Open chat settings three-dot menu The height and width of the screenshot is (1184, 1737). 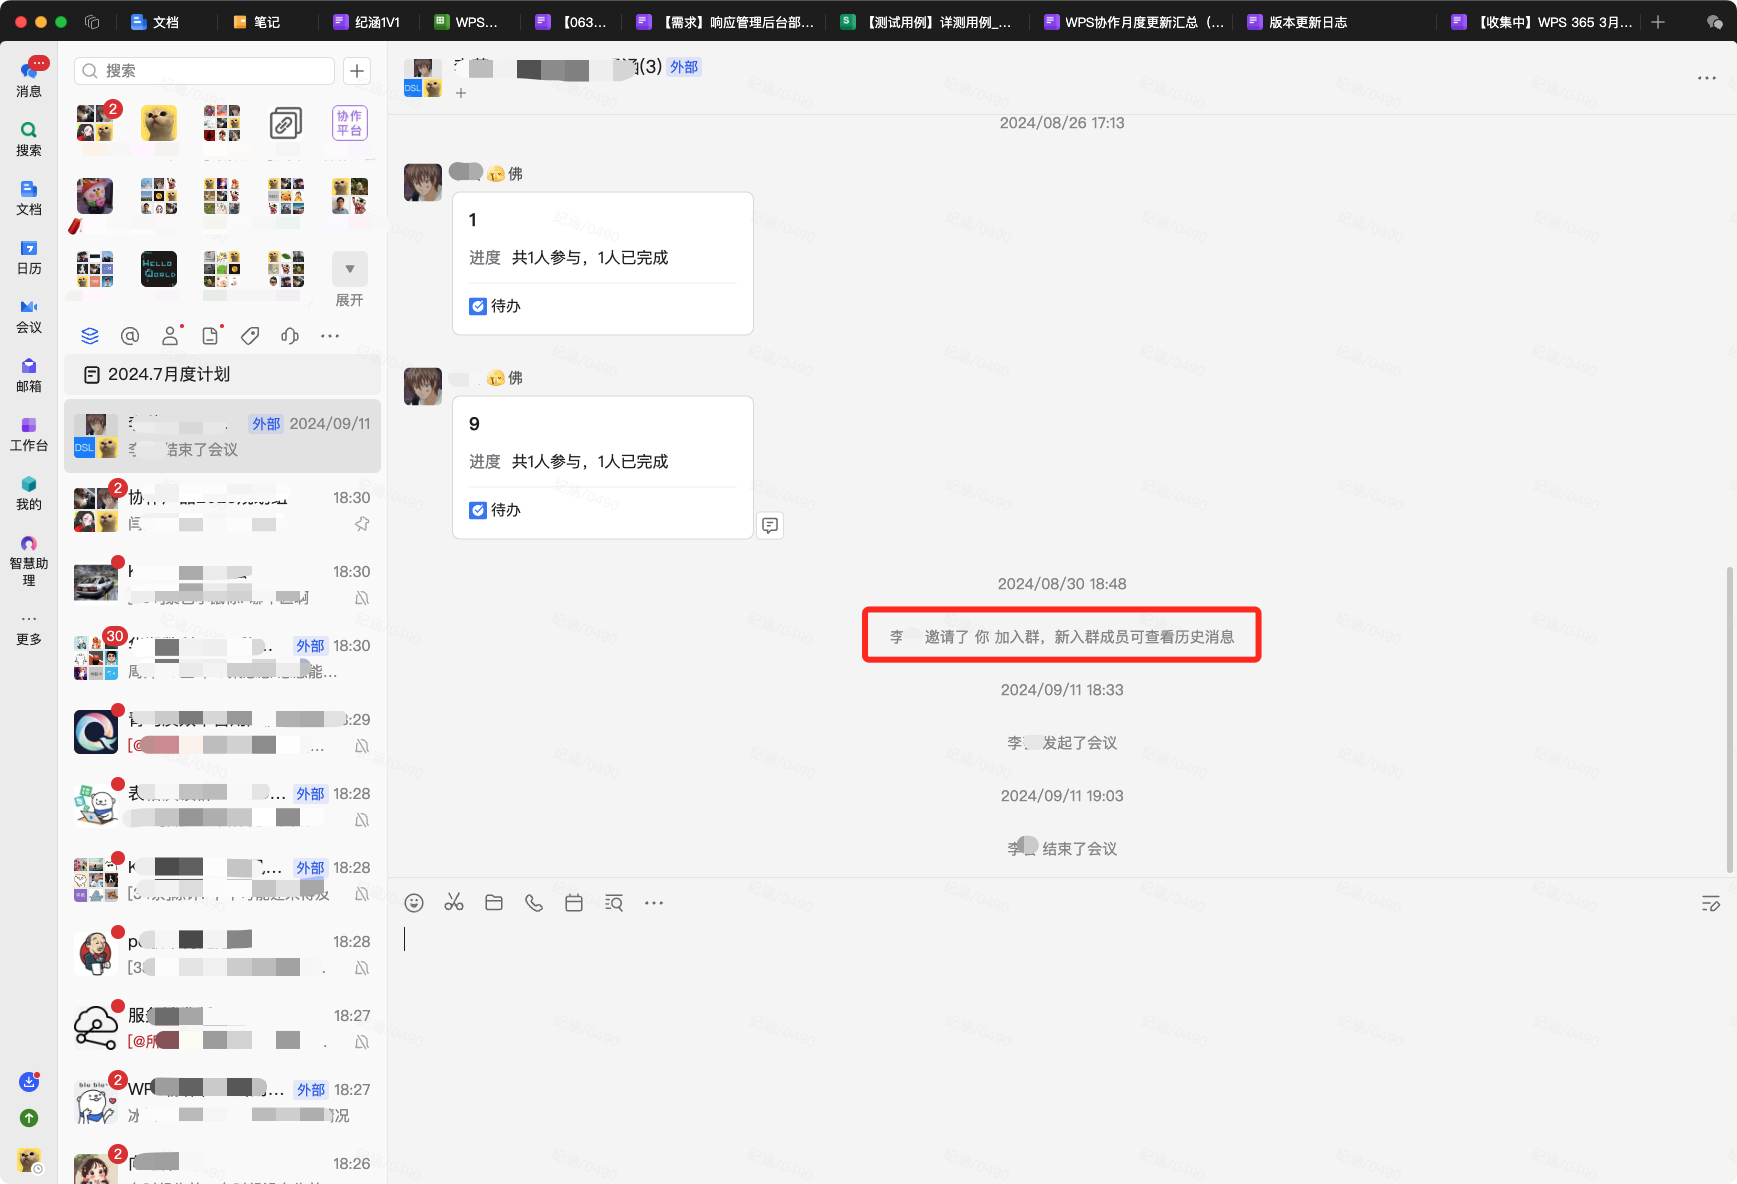(1706, 78)
